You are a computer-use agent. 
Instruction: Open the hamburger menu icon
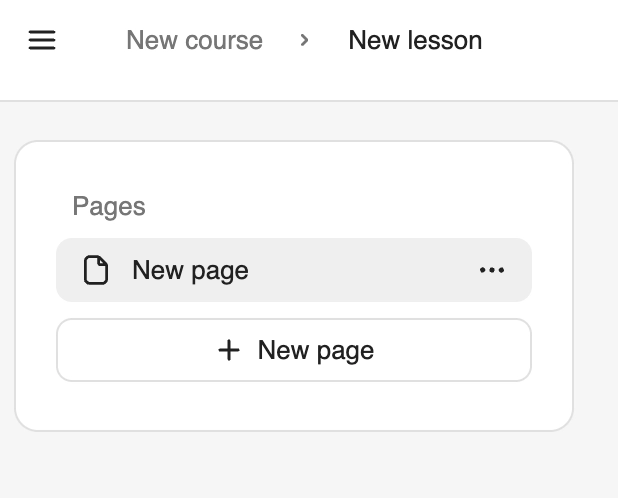(x=42, y=40)
